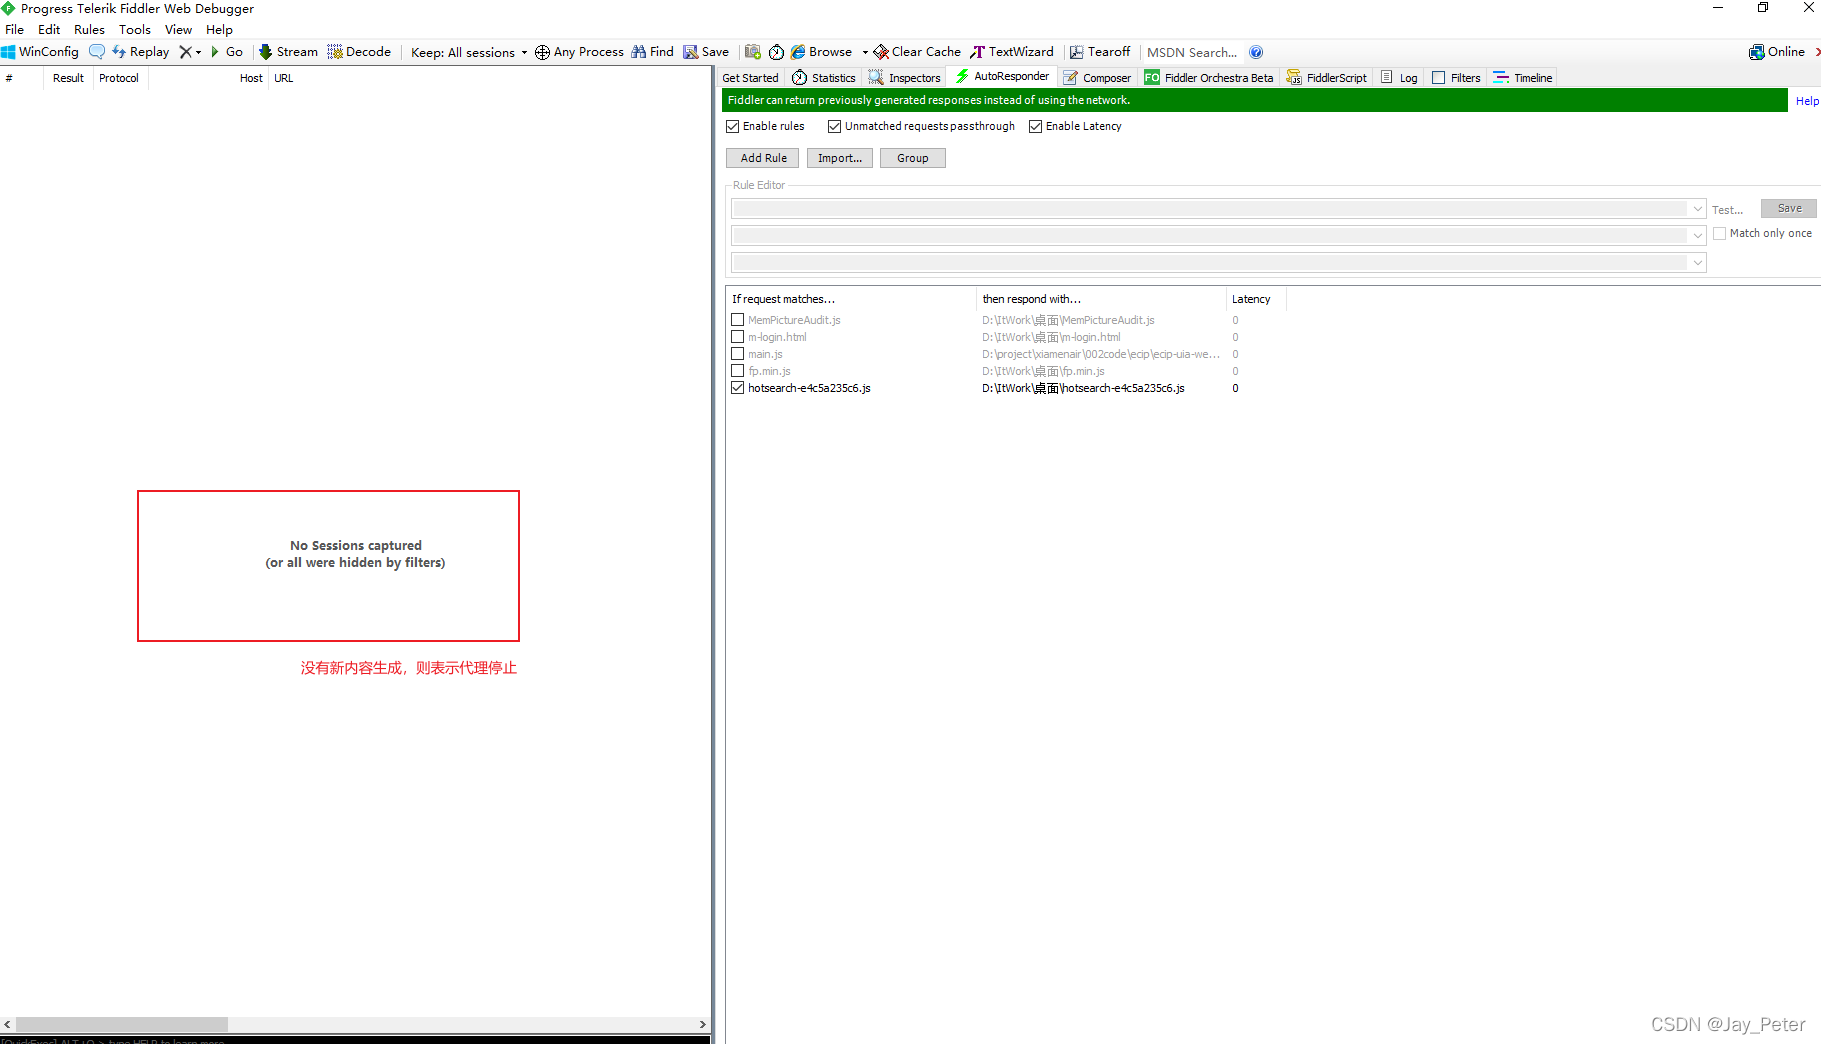The image size is (1821, 1044).
Task: Switch to the Timeline tab
Action: point(1523,78)
